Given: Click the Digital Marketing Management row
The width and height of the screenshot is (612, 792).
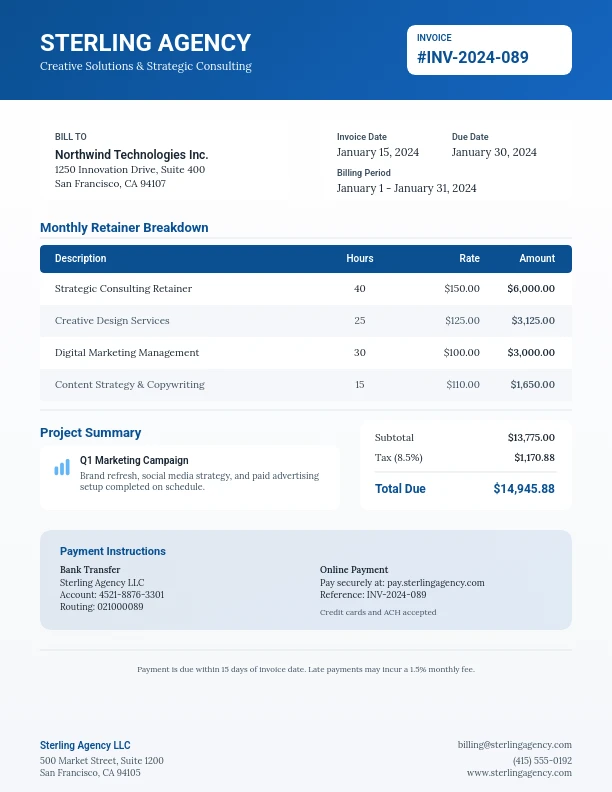Looking at the screenshot, I should pyautogui.click(x=305, y=352).
